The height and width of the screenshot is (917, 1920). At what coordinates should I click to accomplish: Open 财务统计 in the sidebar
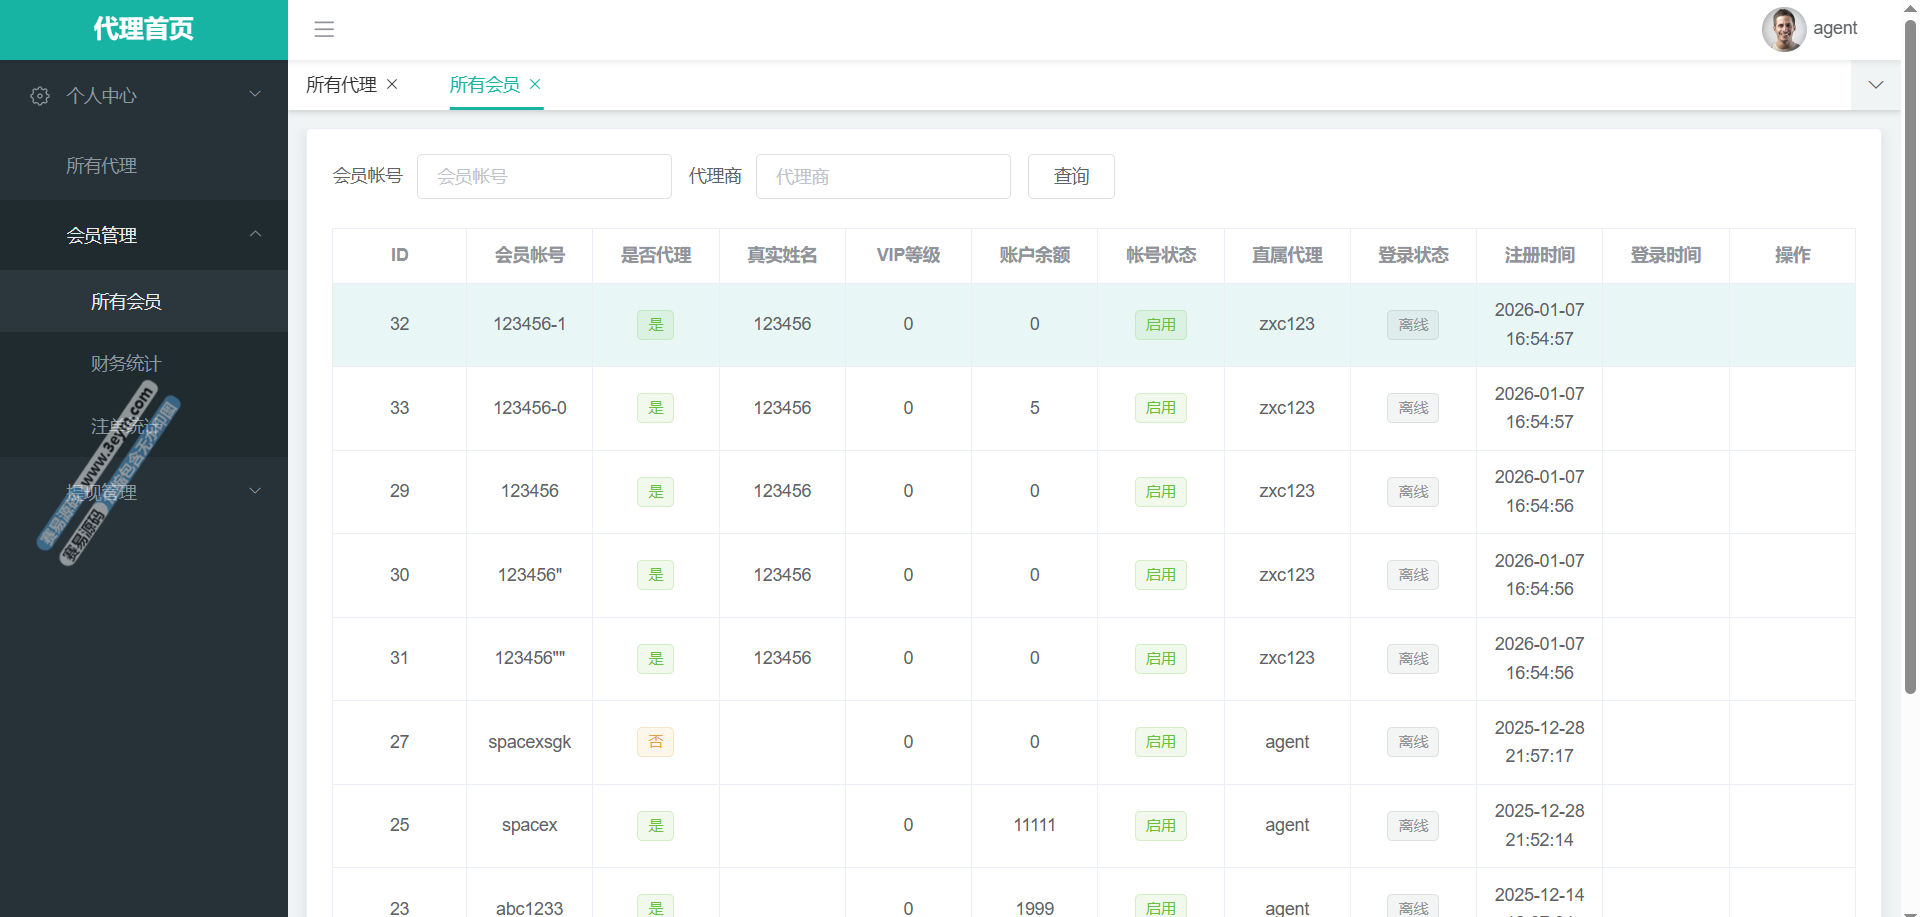click(126, 363)
